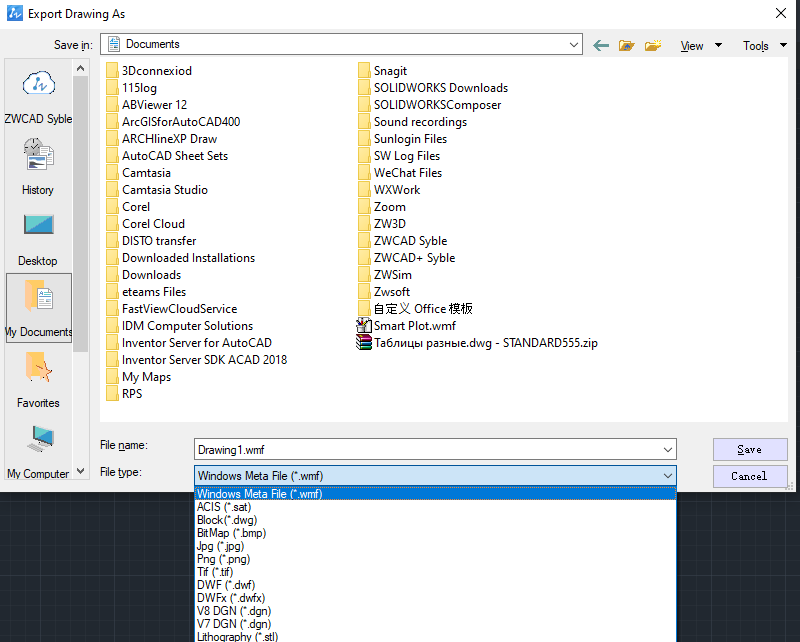Select Png (*.png) file type
Screen dimensions: 800x642
tap(436, 559)
